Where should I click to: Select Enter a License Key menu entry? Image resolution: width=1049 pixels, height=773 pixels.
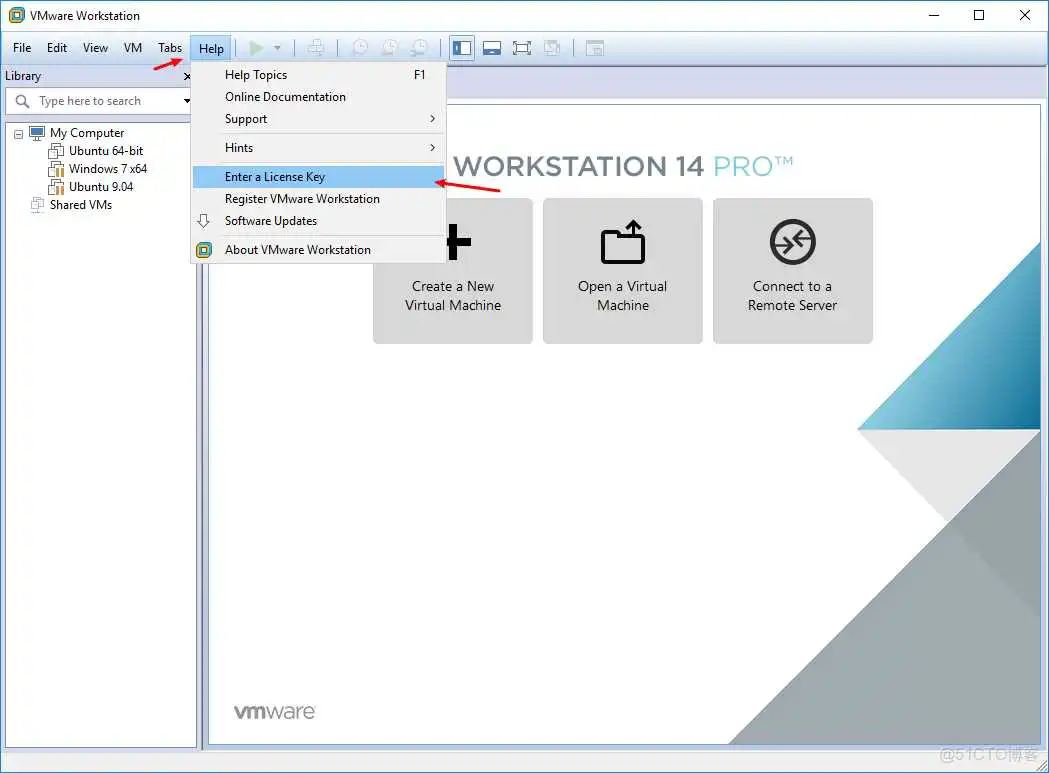click(x=274, y=176)
